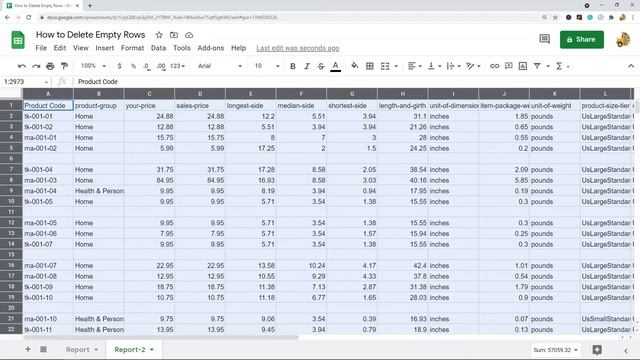Insert link icon
The width and height of the screenshot is (640, 360).
click(x=494, y=66)
